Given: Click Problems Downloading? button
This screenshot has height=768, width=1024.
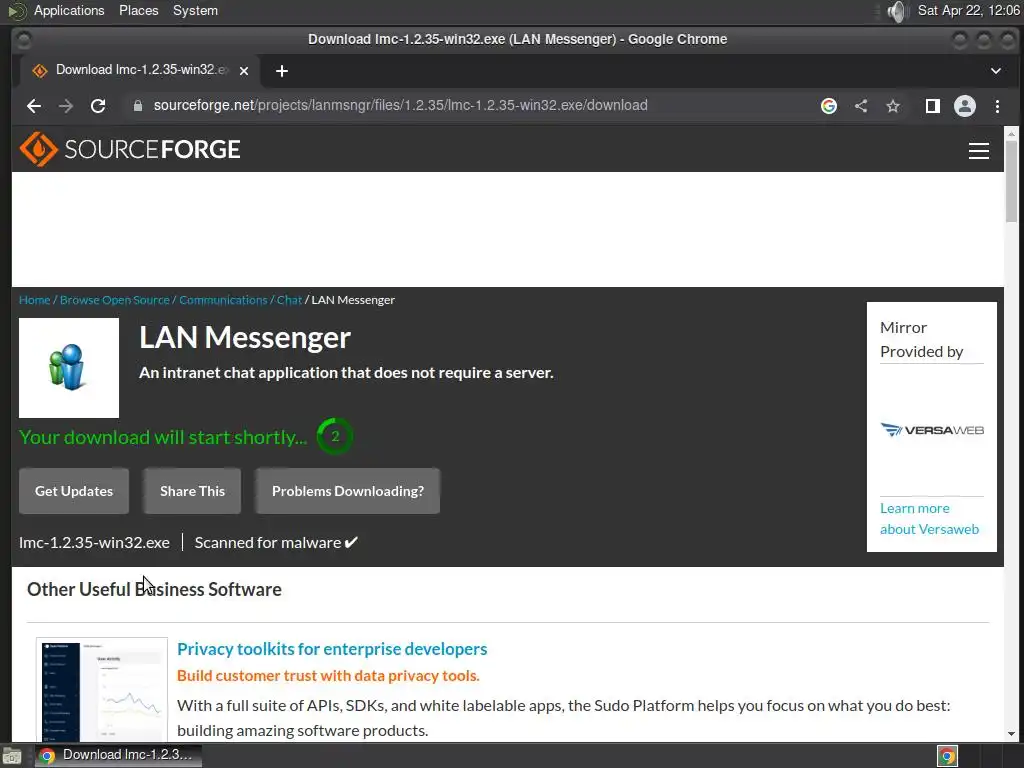Looking at the screenshot, I should coord(347,491).
